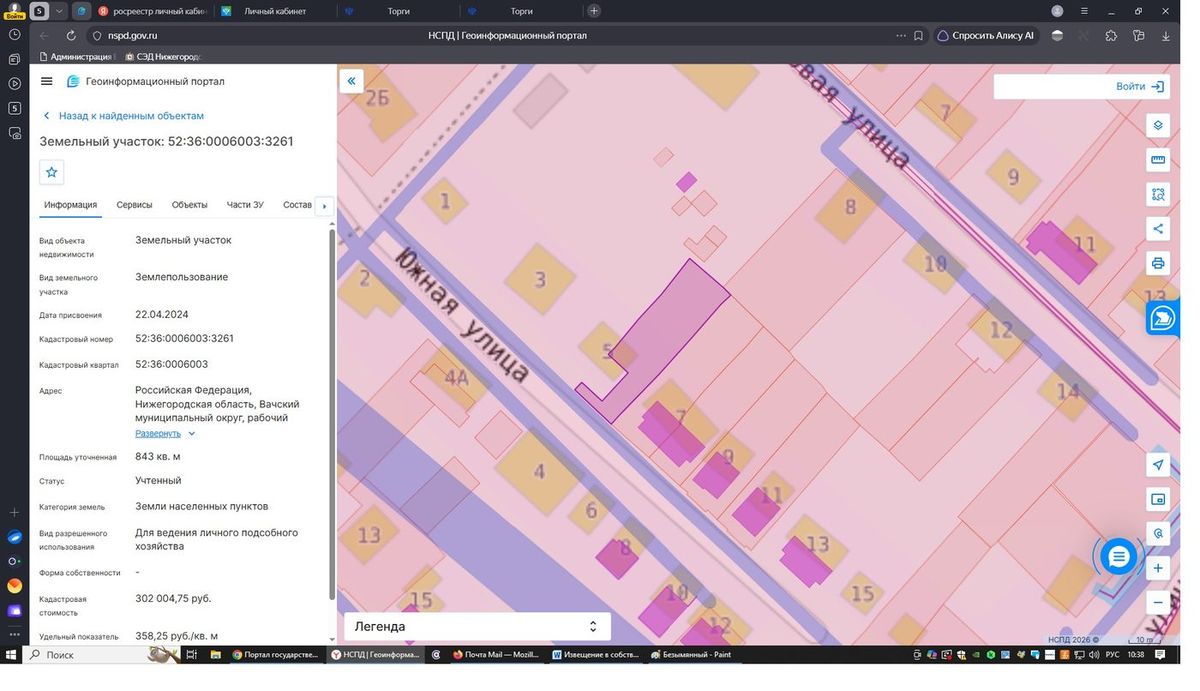Reload the page in the browser
1200x691 pixels.
coord(71,36)
